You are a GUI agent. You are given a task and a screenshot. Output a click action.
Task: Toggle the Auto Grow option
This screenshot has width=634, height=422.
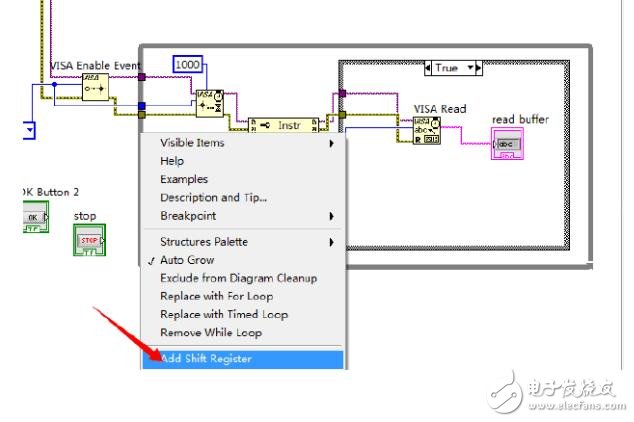point(187,260)
